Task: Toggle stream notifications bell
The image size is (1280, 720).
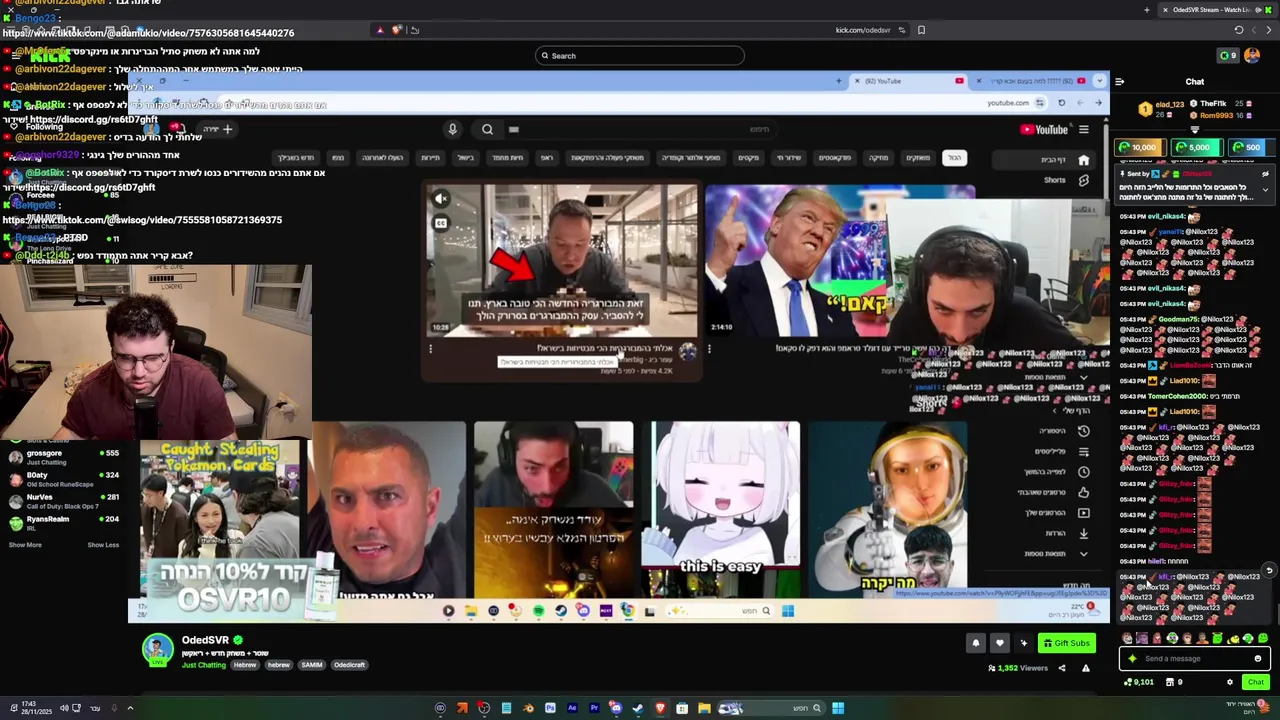Action: (x=976, y=643)
